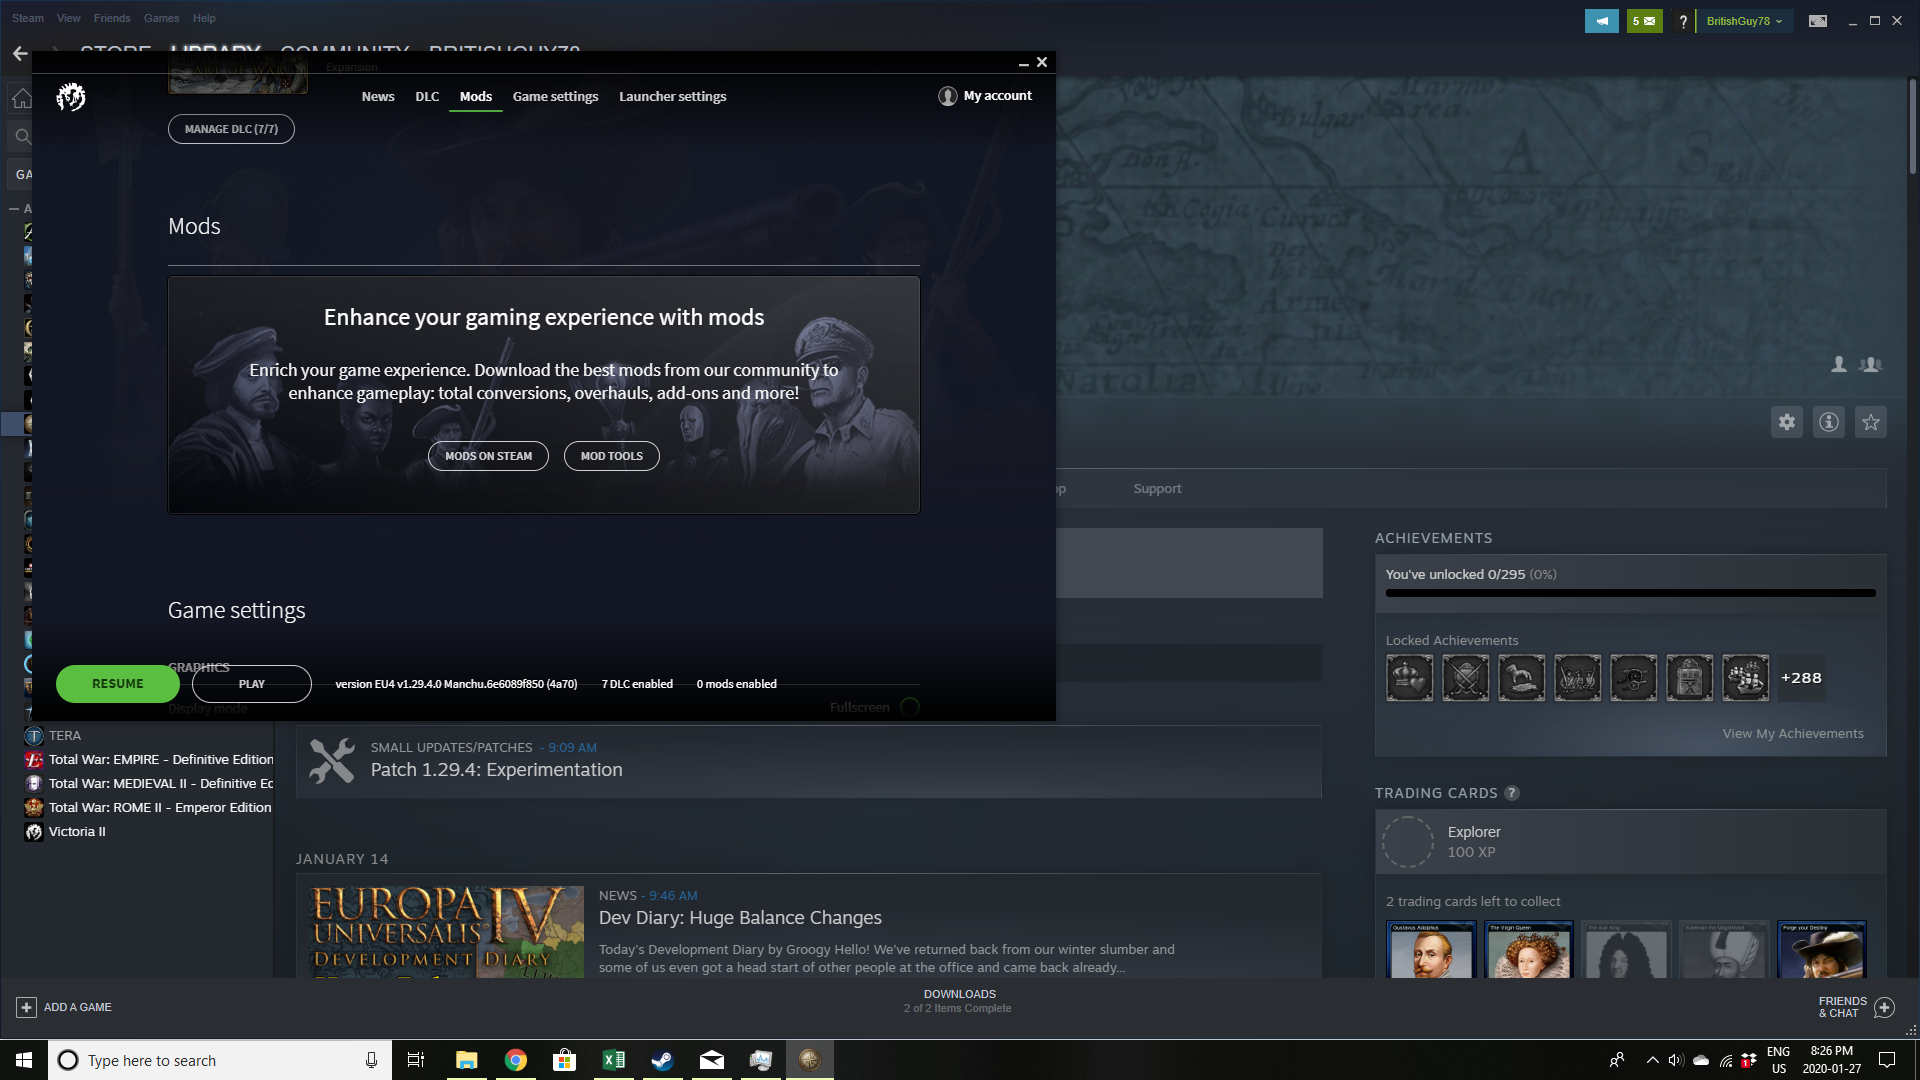
Task: Open Steam from the Windows taskbar
Action: click(662, 1060)
